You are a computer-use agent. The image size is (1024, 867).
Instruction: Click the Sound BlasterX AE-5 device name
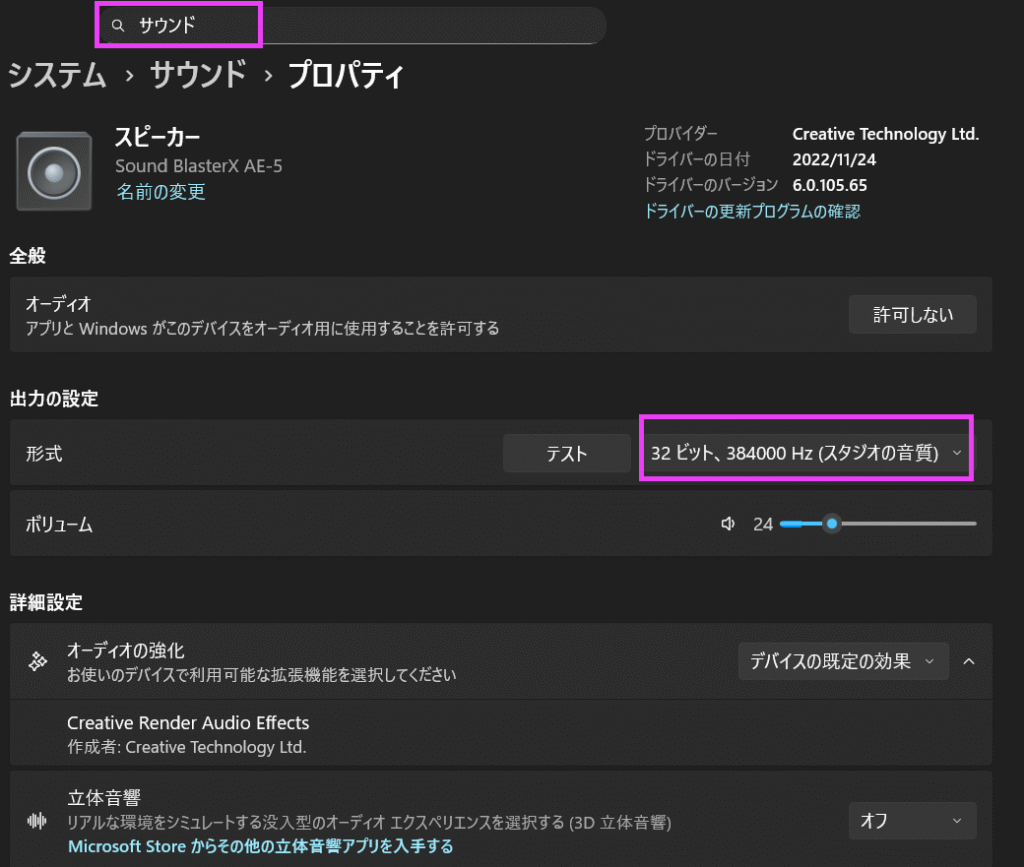[199, 166]
